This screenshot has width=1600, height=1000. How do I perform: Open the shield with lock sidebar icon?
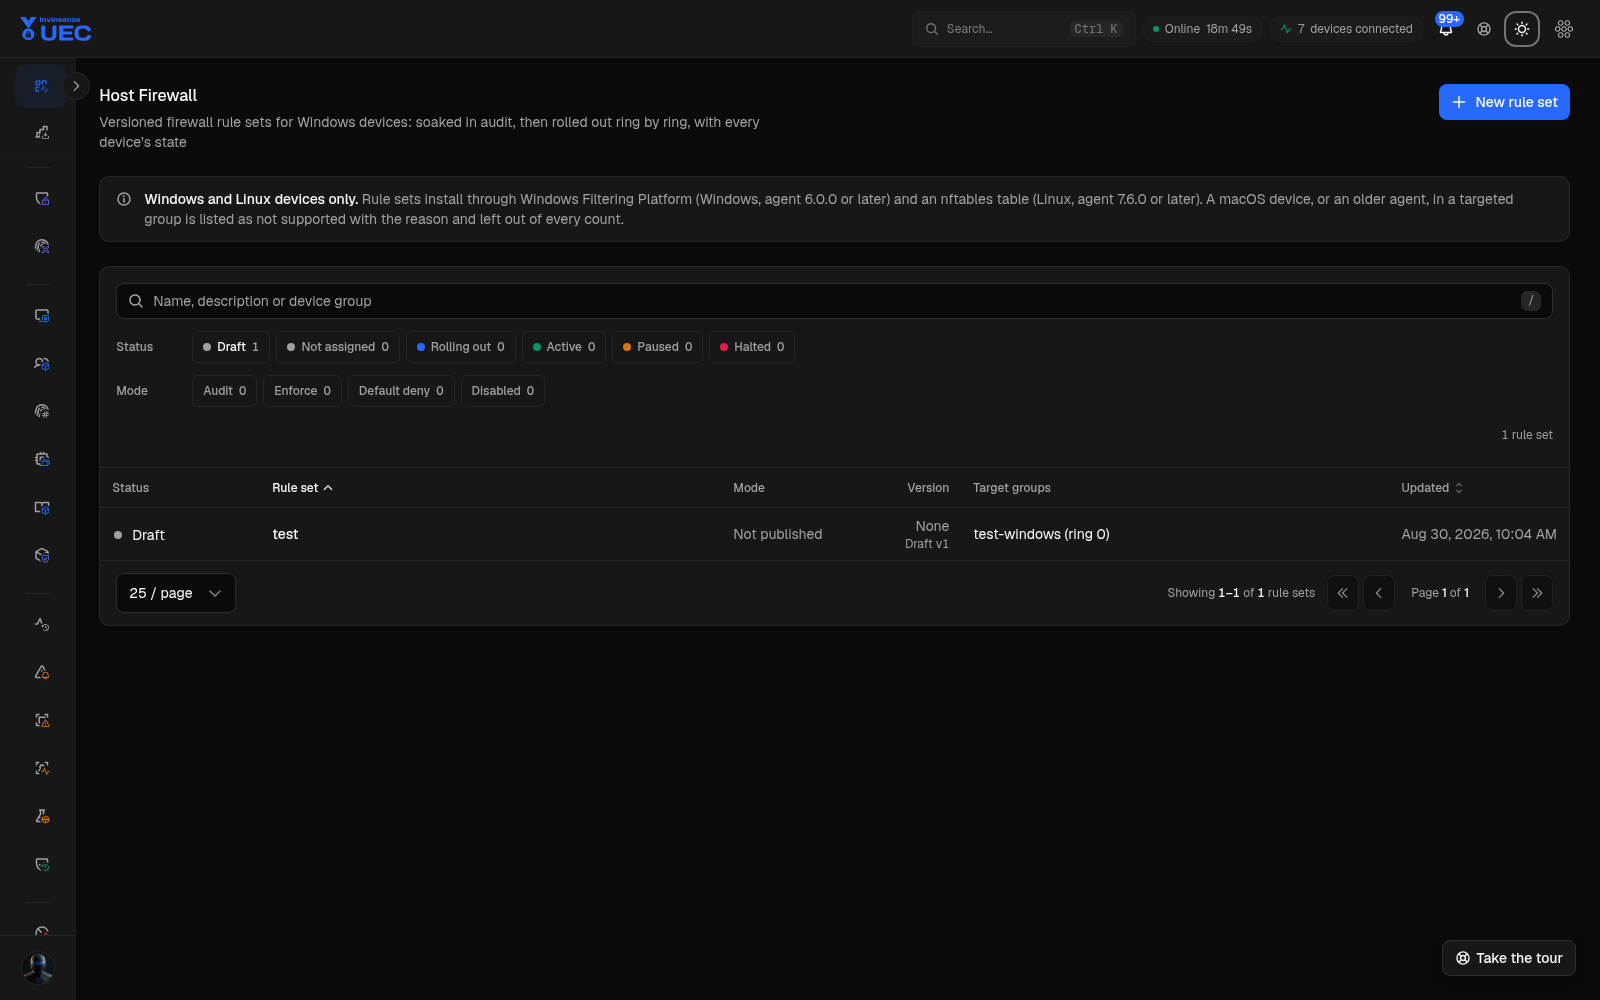[41, 199]
